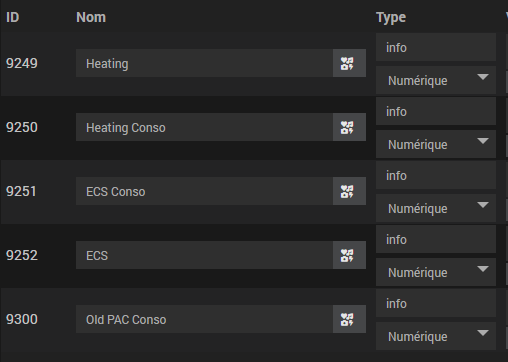Open icon picker for Heating command
The height and width of the screenshot is (362, 508).
click(x=349, y=63)
